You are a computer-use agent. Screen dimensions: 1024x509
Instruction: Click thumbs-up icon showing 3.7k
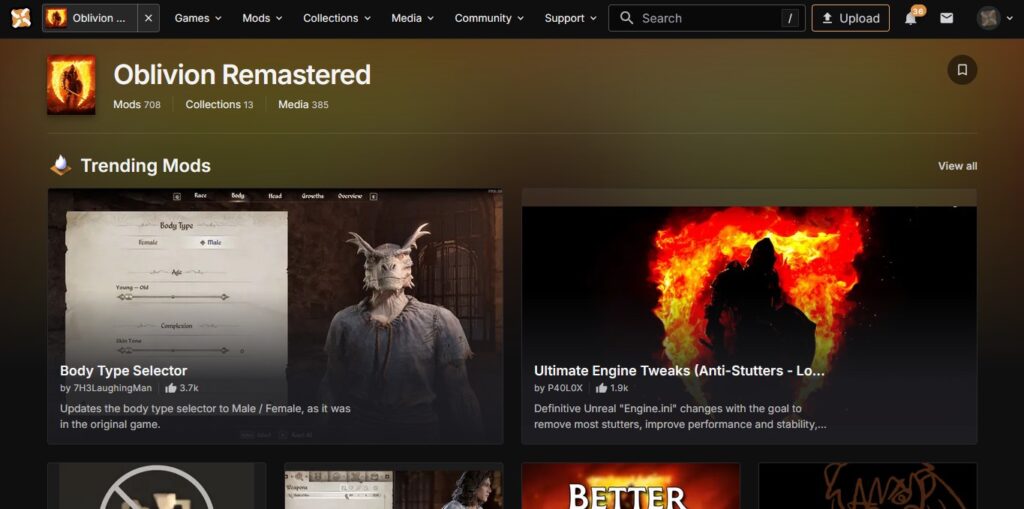click(171, 388)
